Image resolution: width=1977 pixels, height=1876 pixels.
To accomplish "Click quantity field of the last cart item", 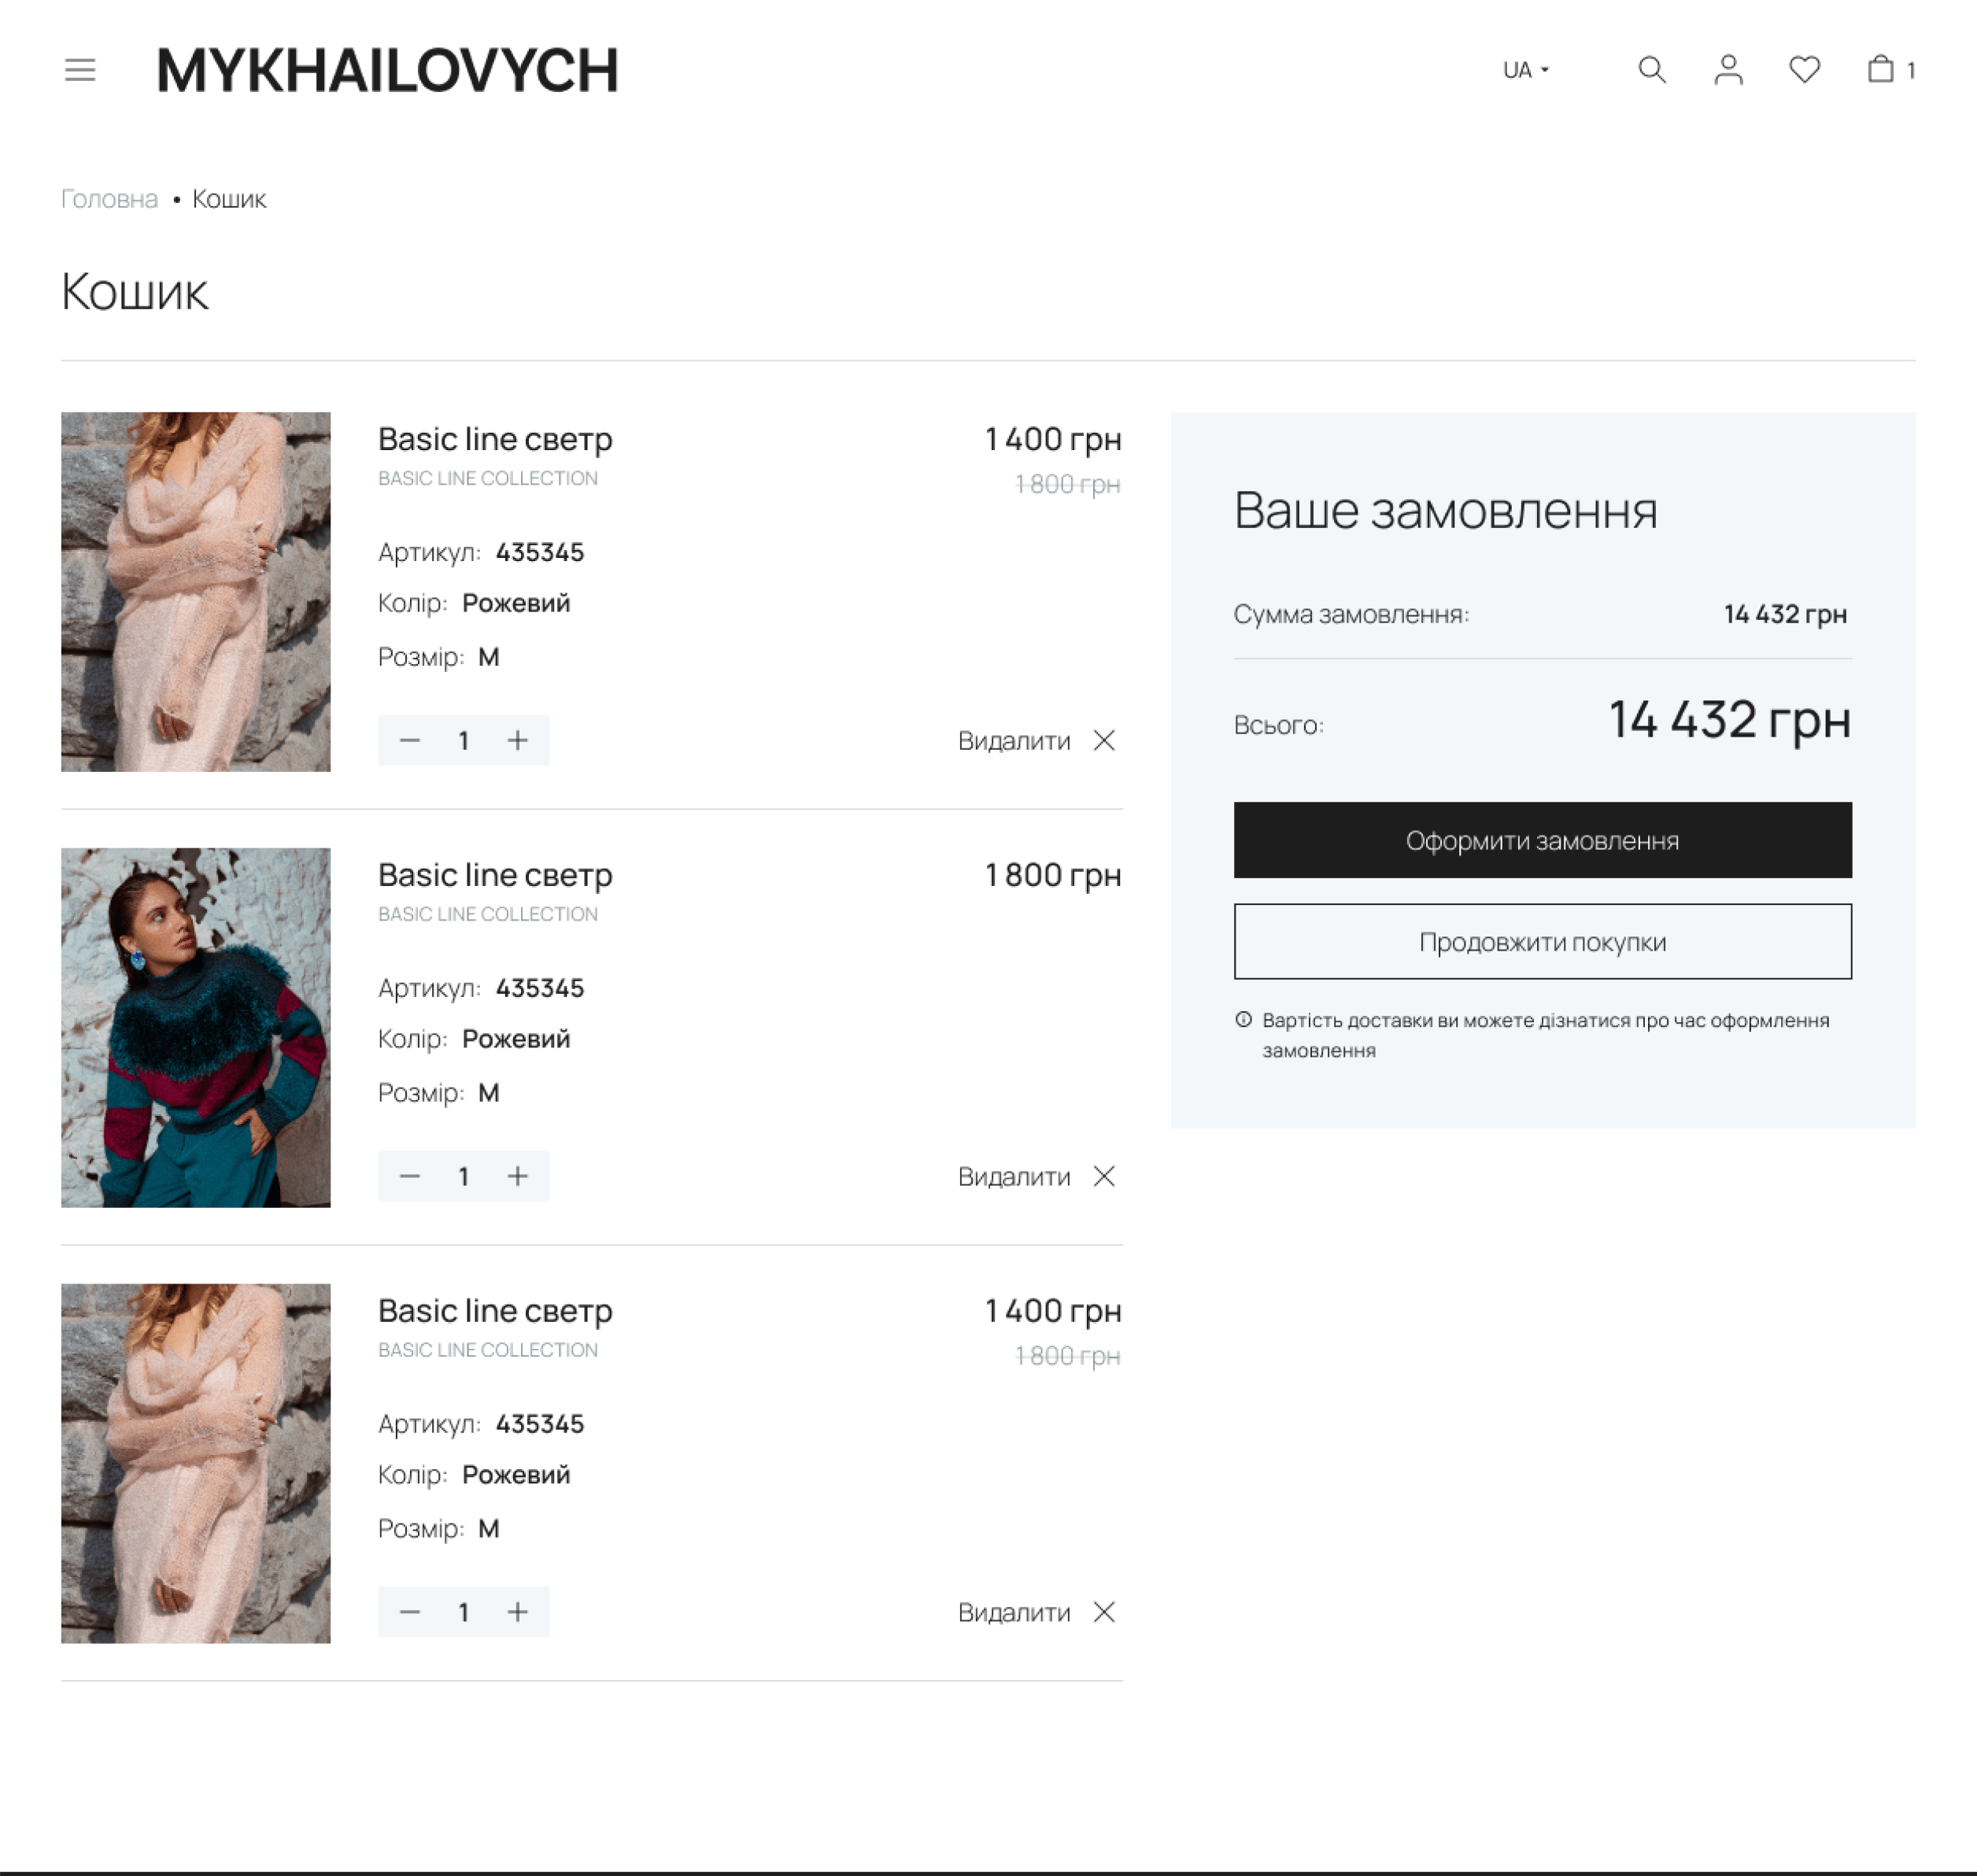I will (463, 1612).
